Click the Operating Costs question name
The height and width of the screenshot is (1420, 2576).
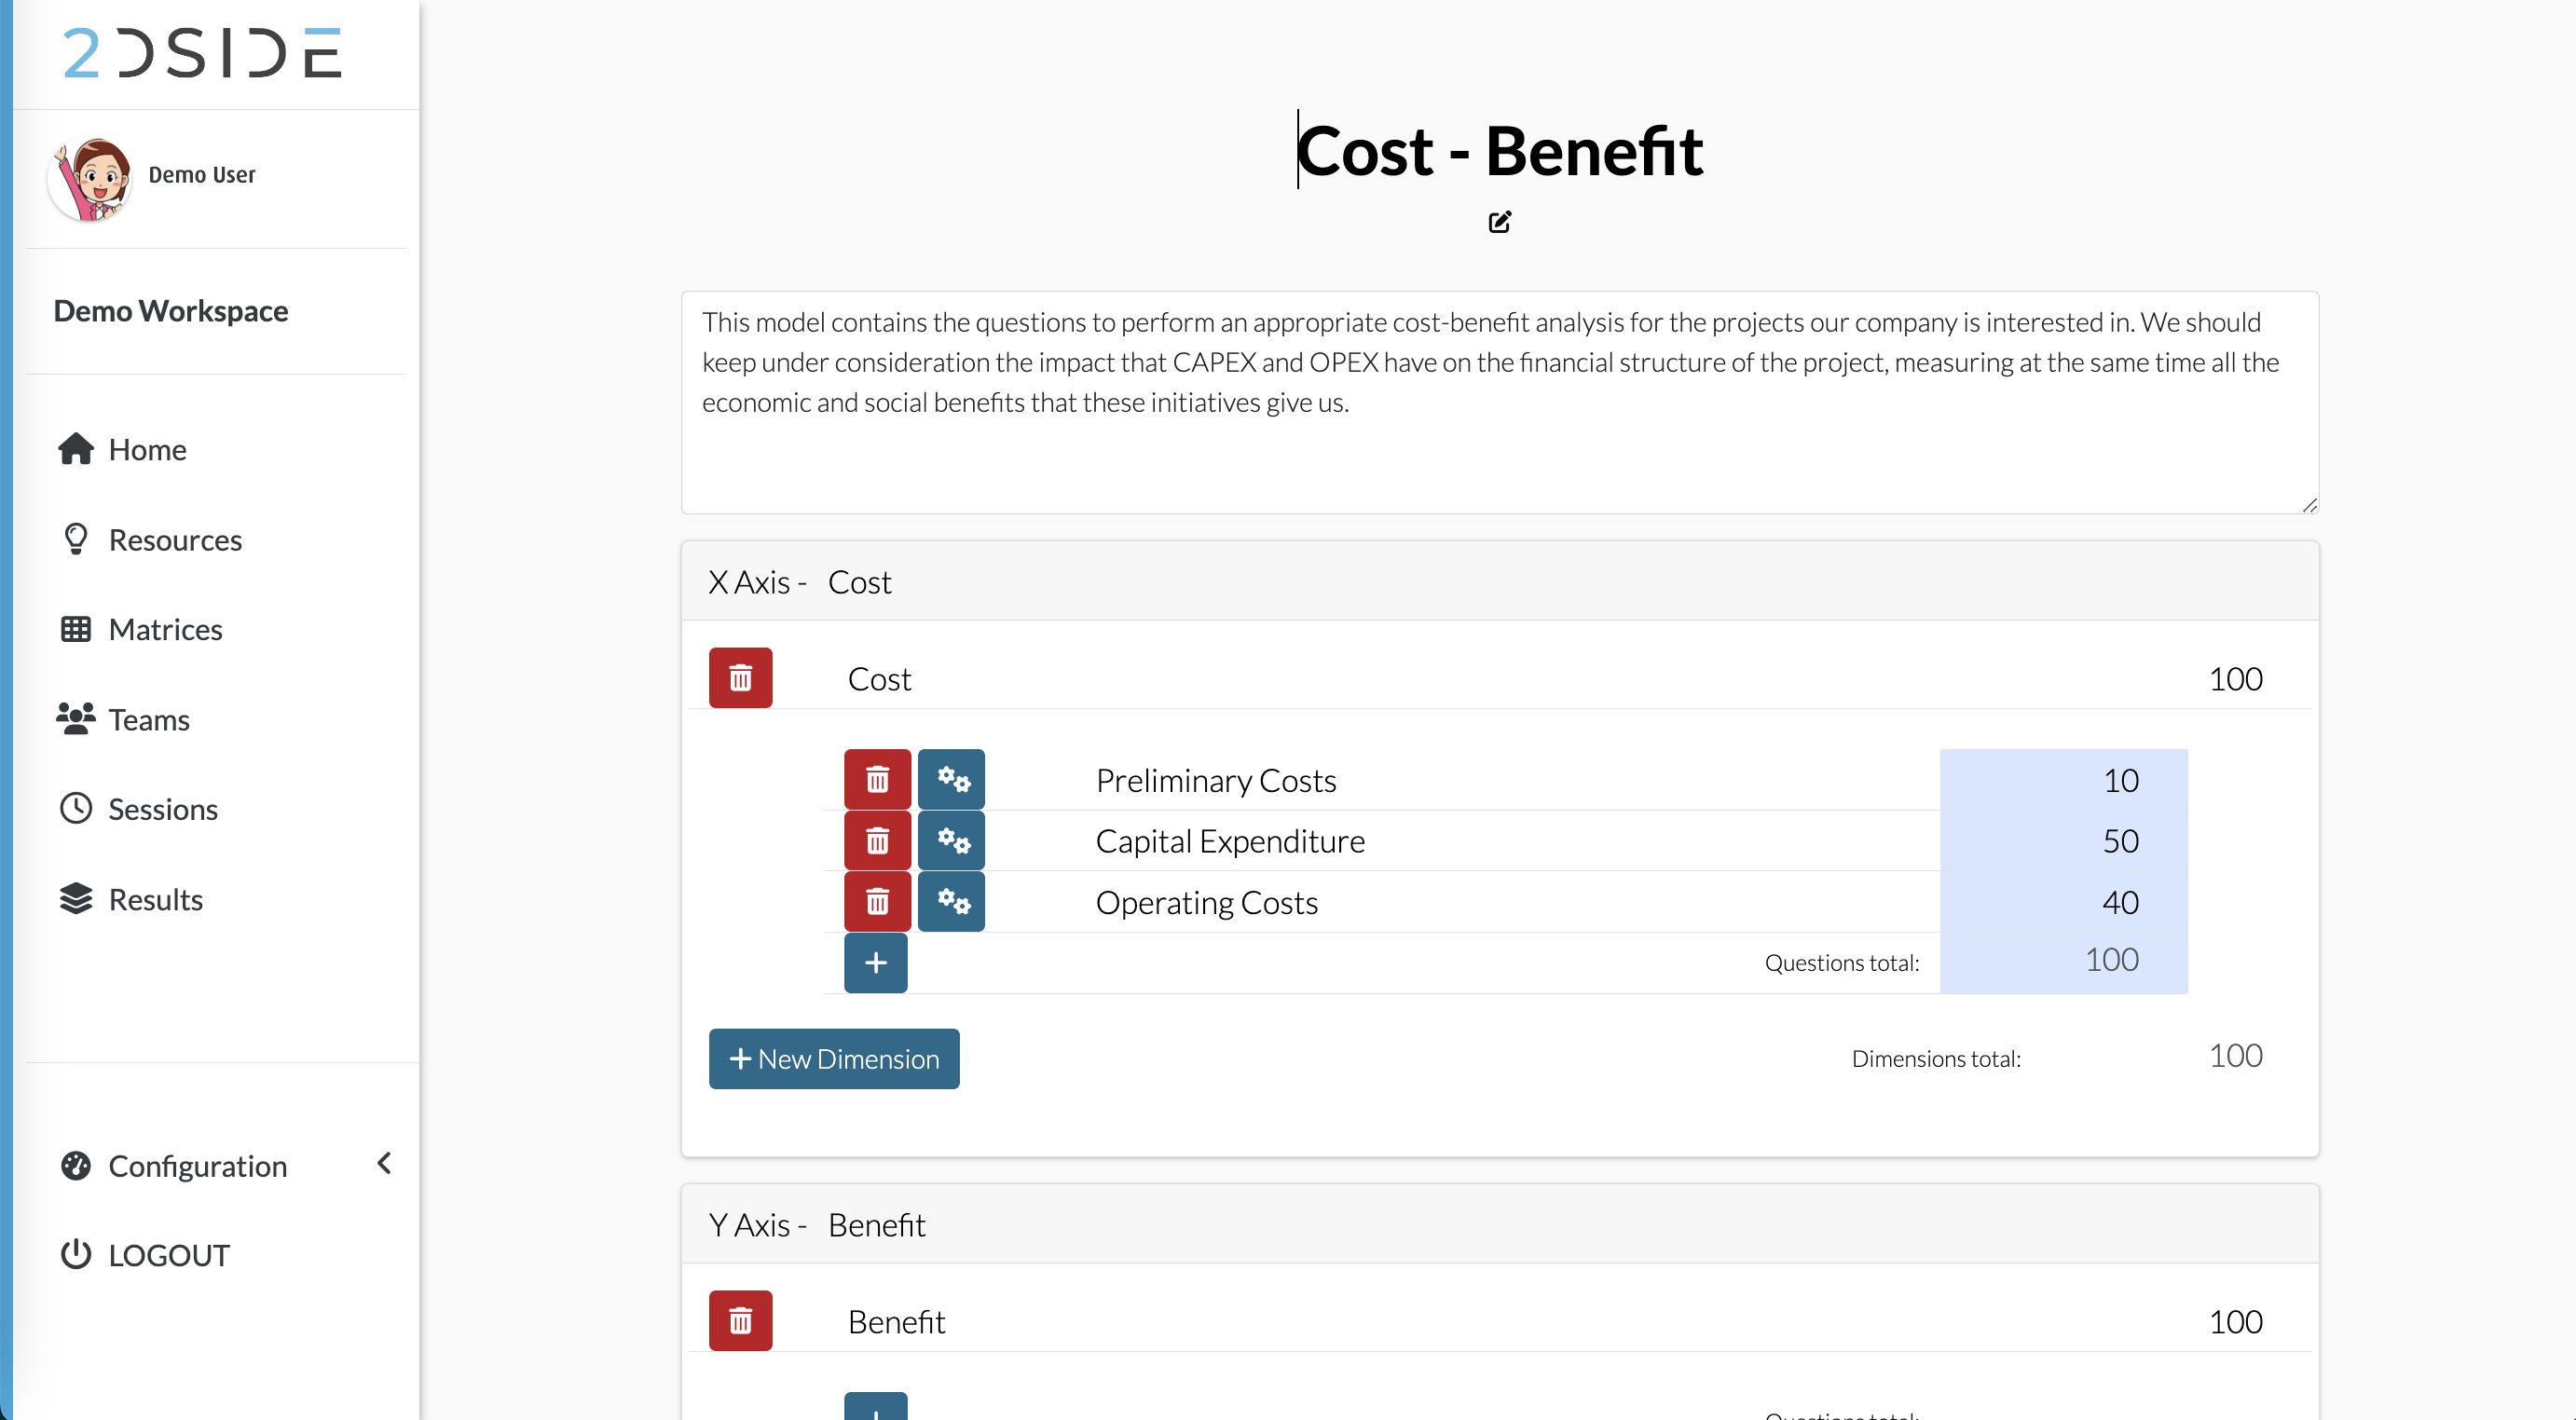[x=1207, y=903]
